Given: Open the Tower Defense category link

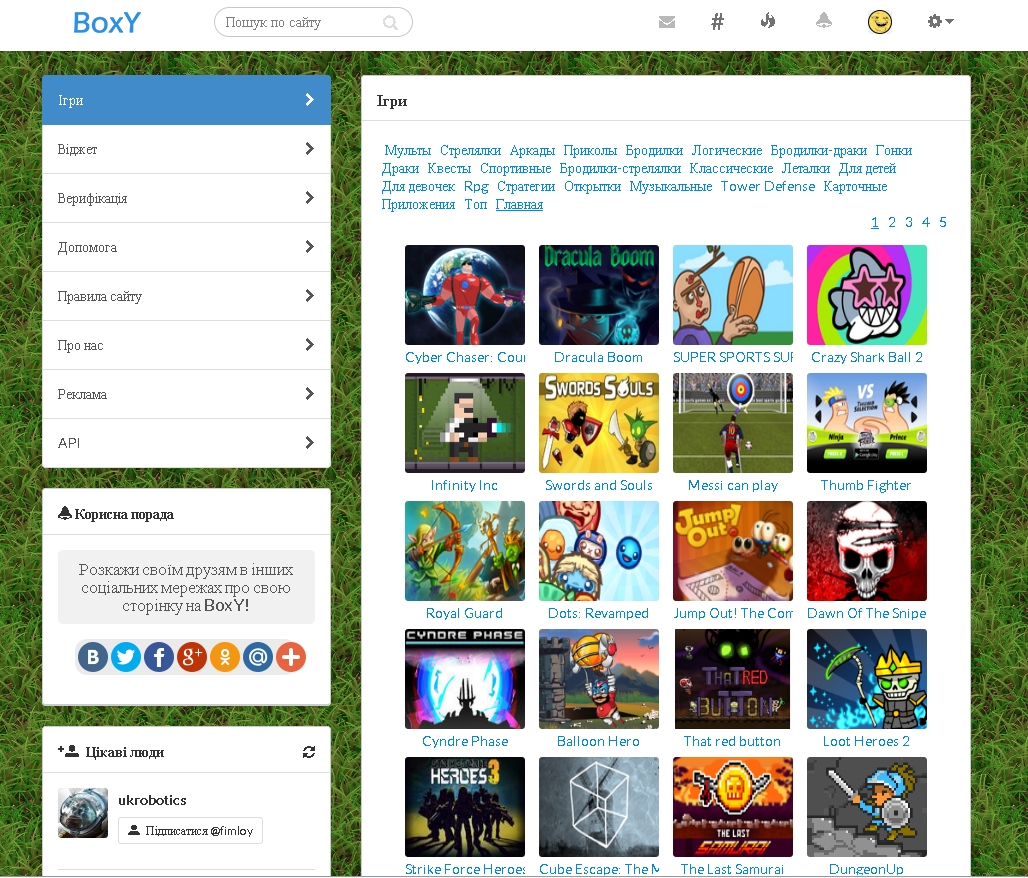Looking at the screenshot, I should click(768, 187).
